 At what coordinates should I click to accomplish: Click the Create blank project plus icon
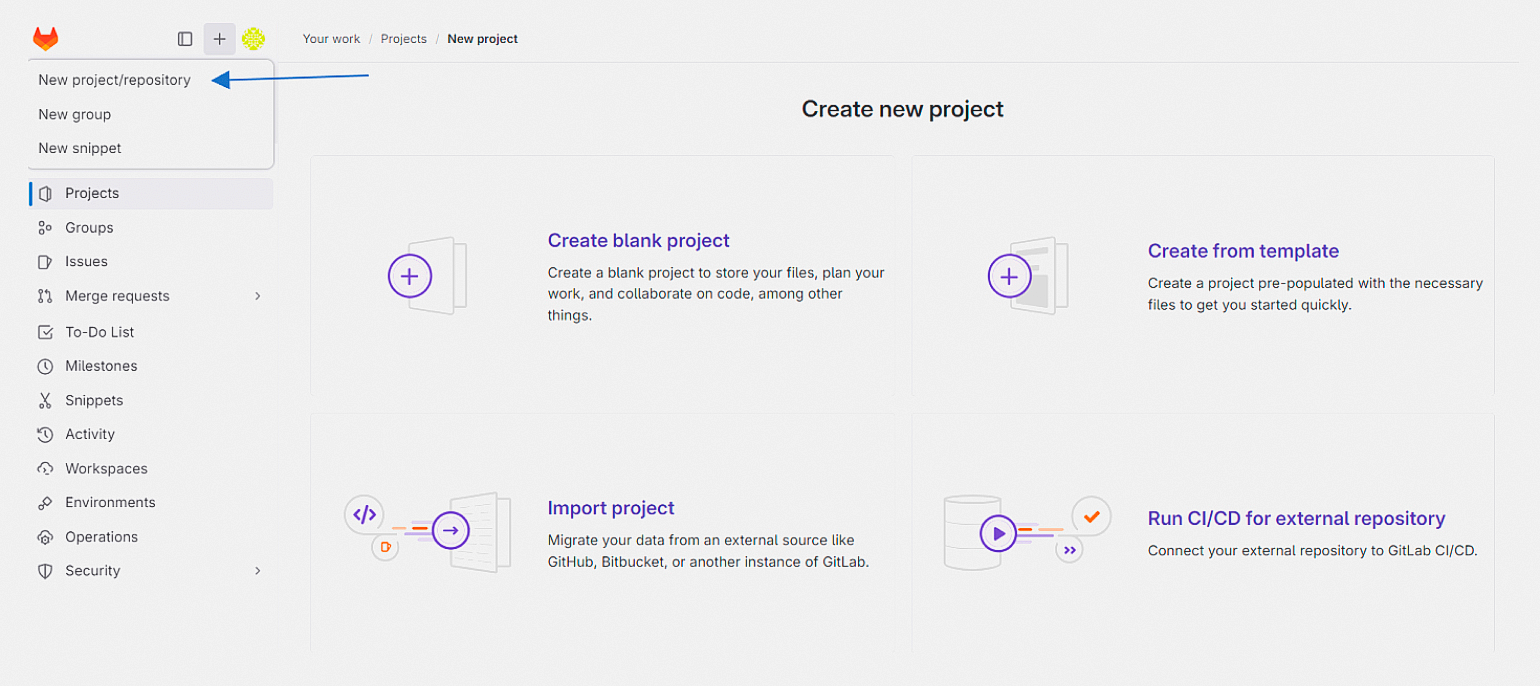[x=410, y=276]
